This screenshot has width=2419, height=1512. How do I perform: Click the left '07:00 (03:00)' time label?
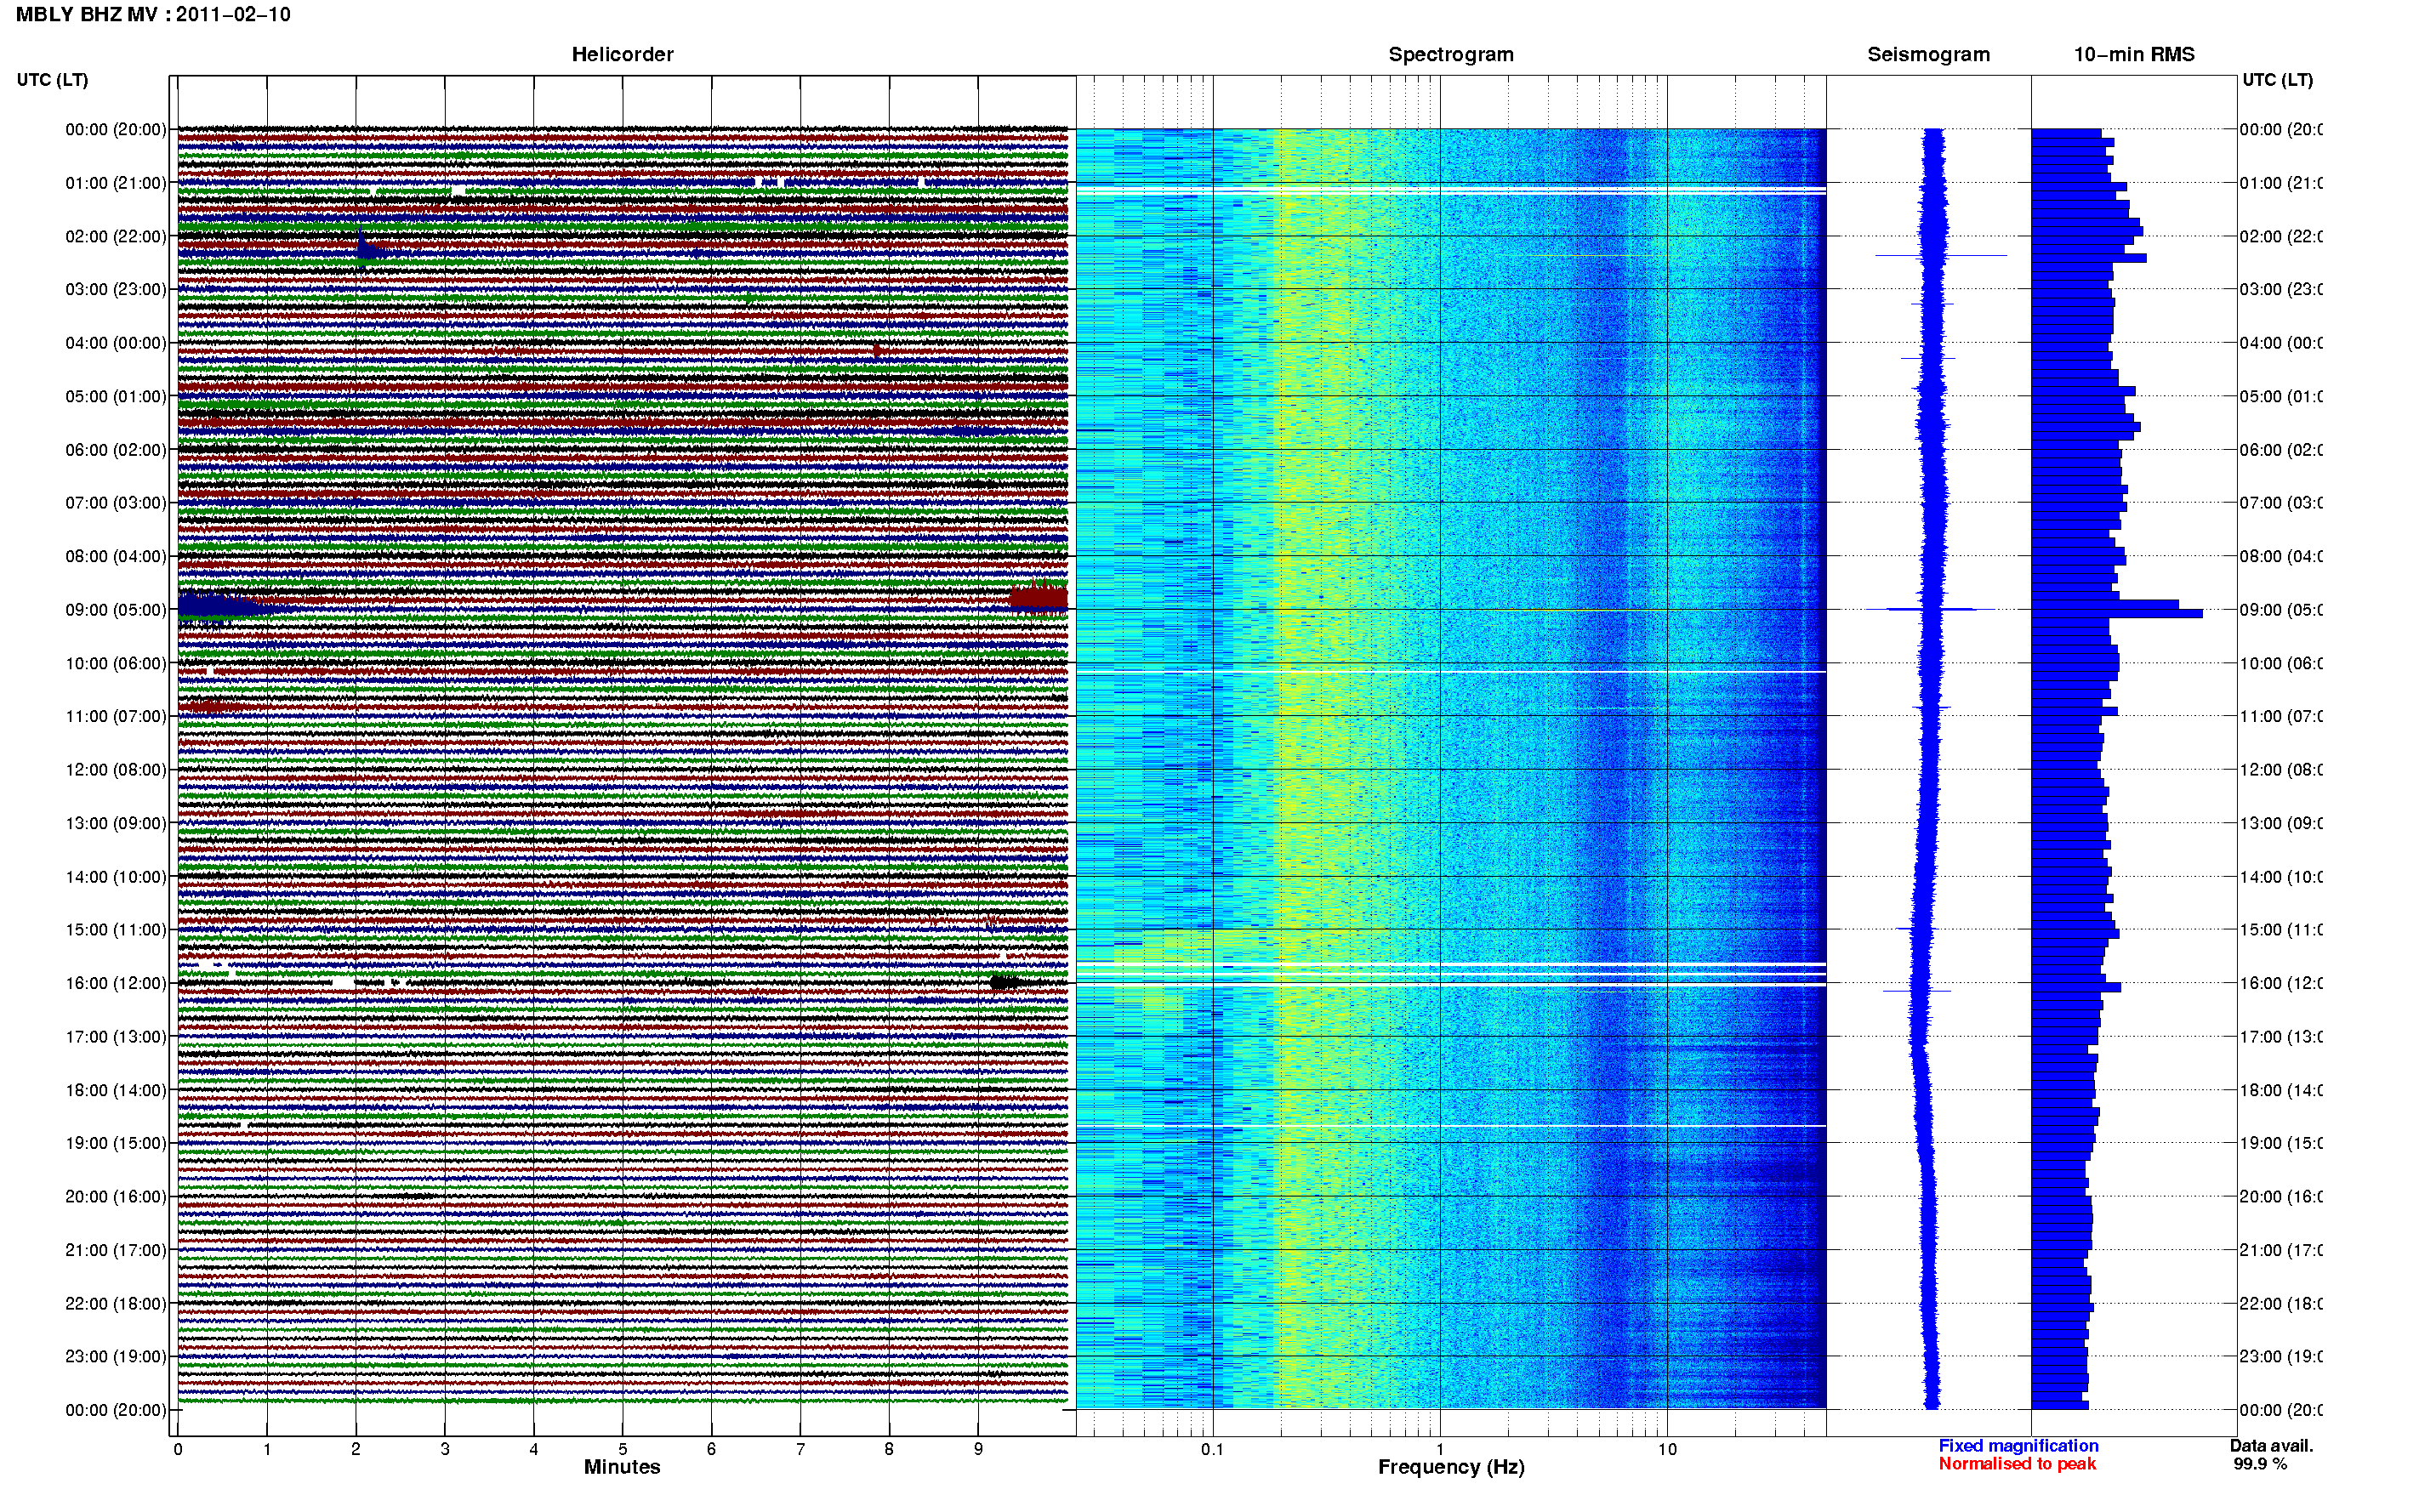(x=116, y=502)
